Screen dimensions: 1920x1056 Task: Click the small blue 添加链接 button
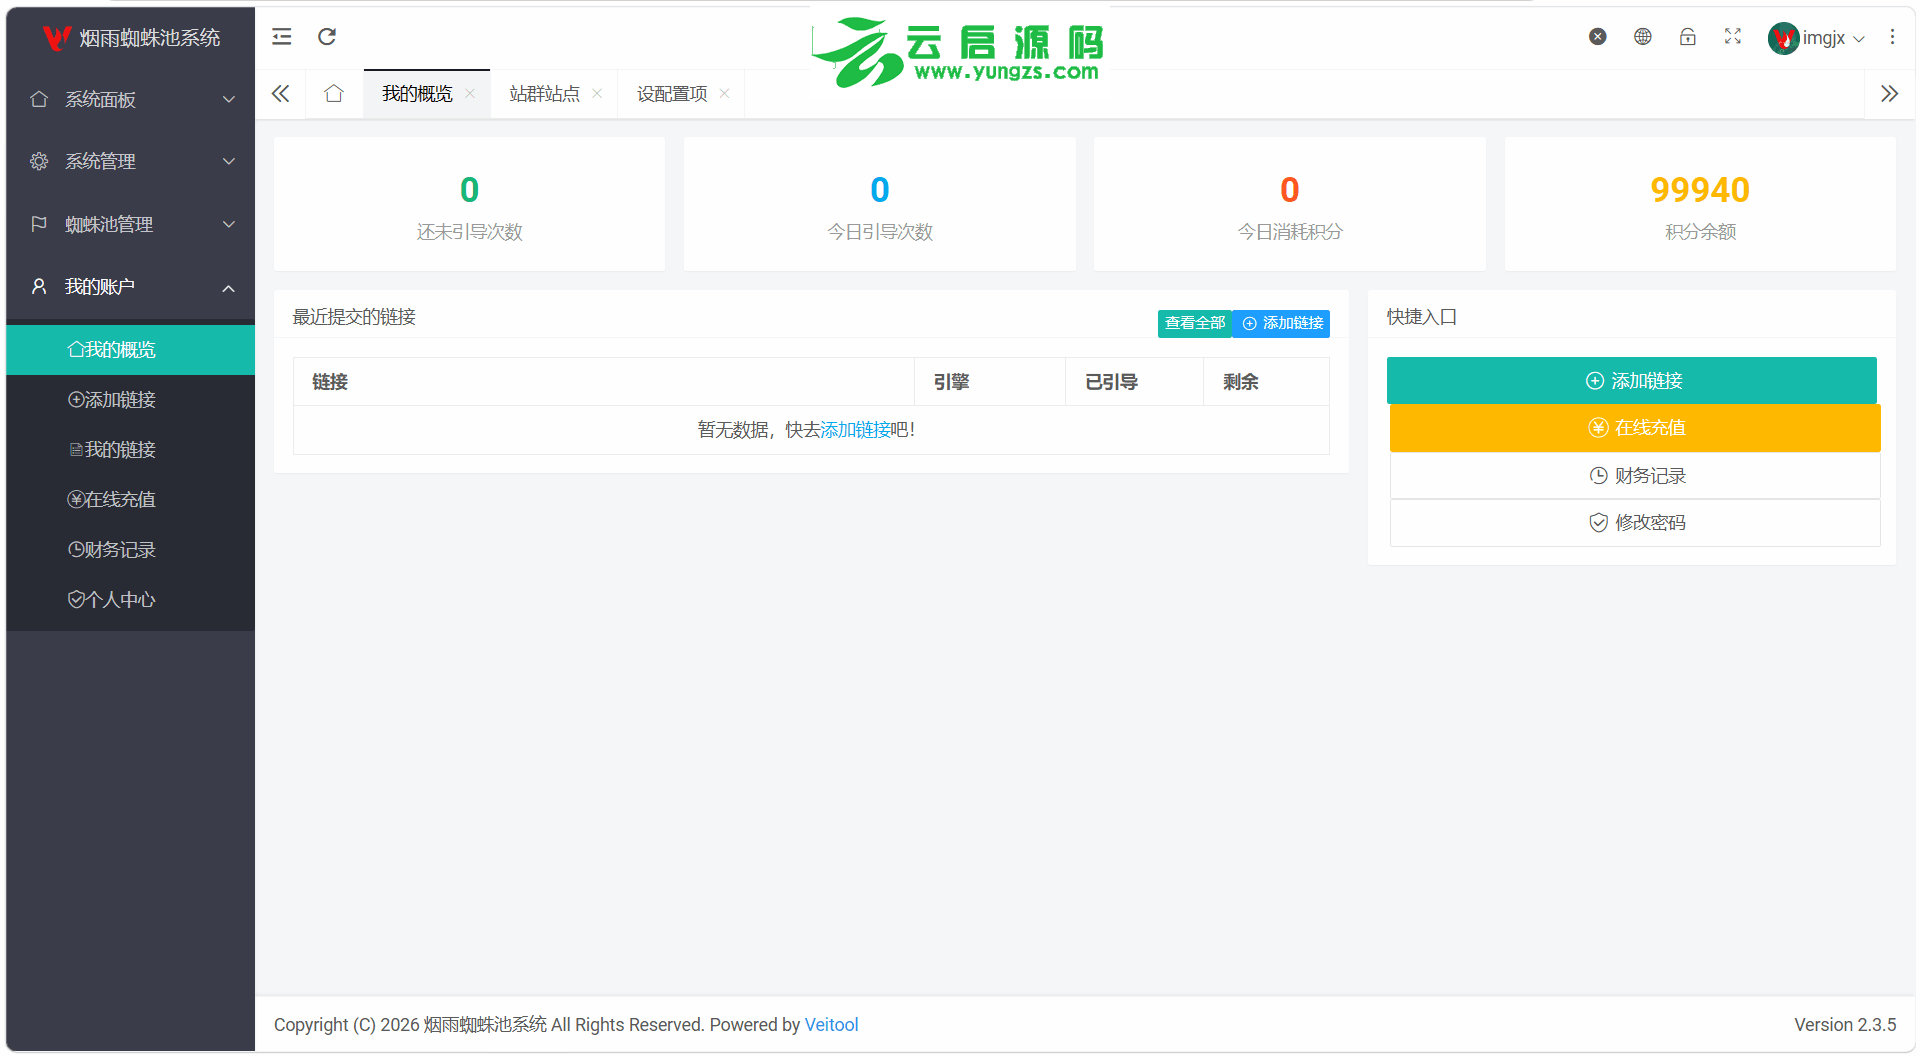pos(1282,323)
